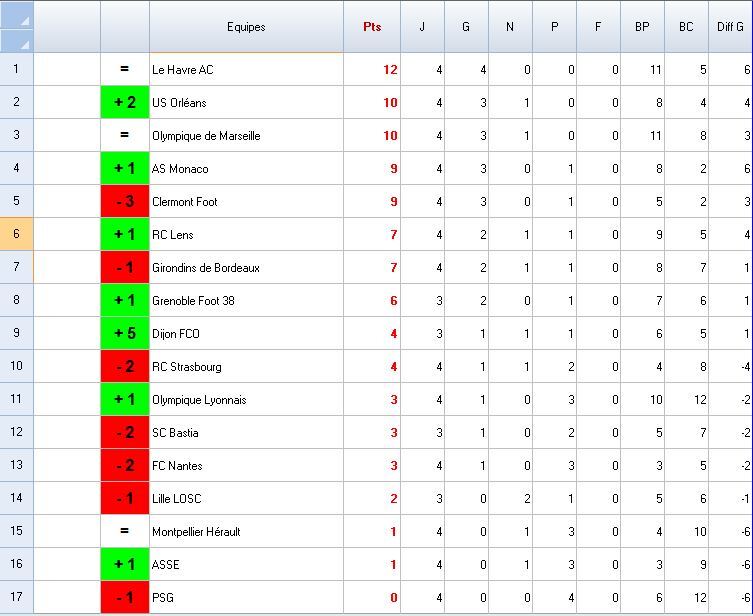753x616 pixels.
Task: Click the red -3 cell for Clermont Foot
Action: point(125,201)
